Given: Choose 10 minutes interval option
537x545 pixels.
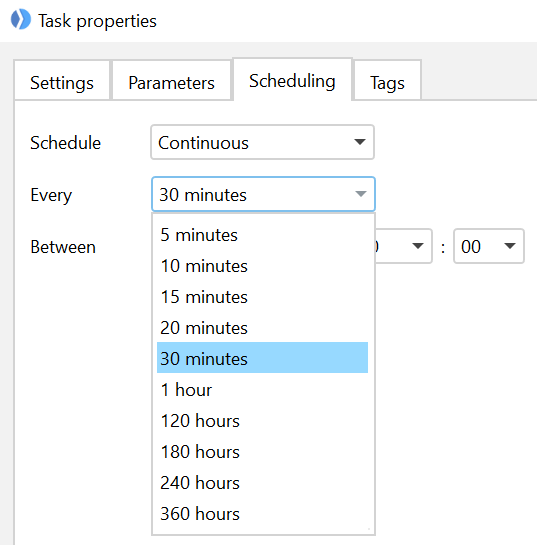Looking at the screenshot, I should point(262,266).
